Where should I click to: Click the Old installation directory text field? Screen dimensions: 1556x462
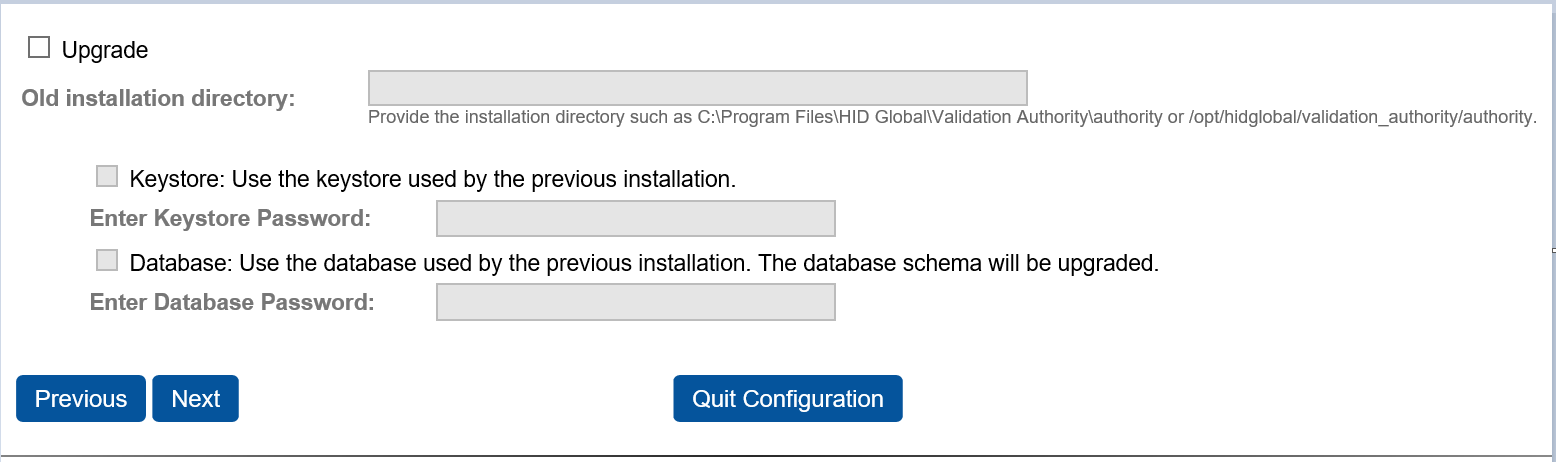pos(697,88)
